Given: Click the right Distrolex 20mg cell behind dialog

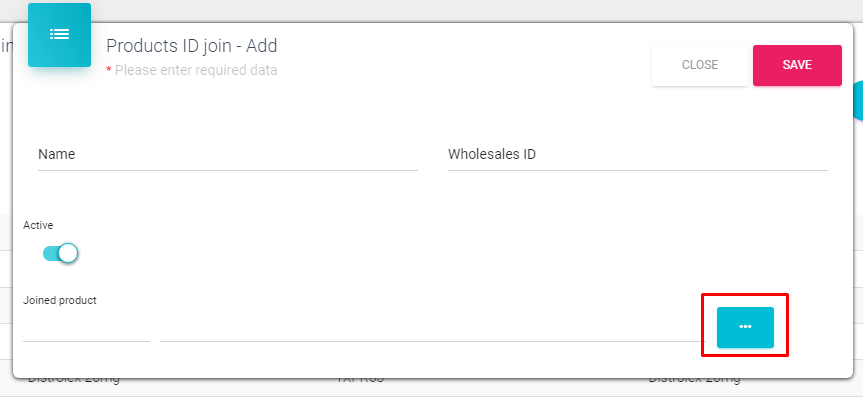Looking at the screenshot, I should [694, 383].
